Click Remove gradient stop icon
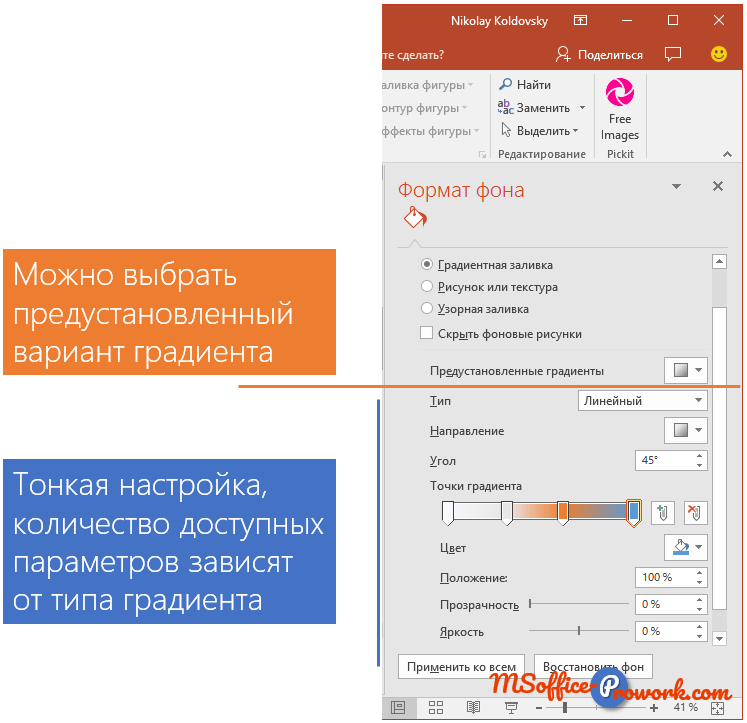The image size is (747, 723). tap(695, 513)
